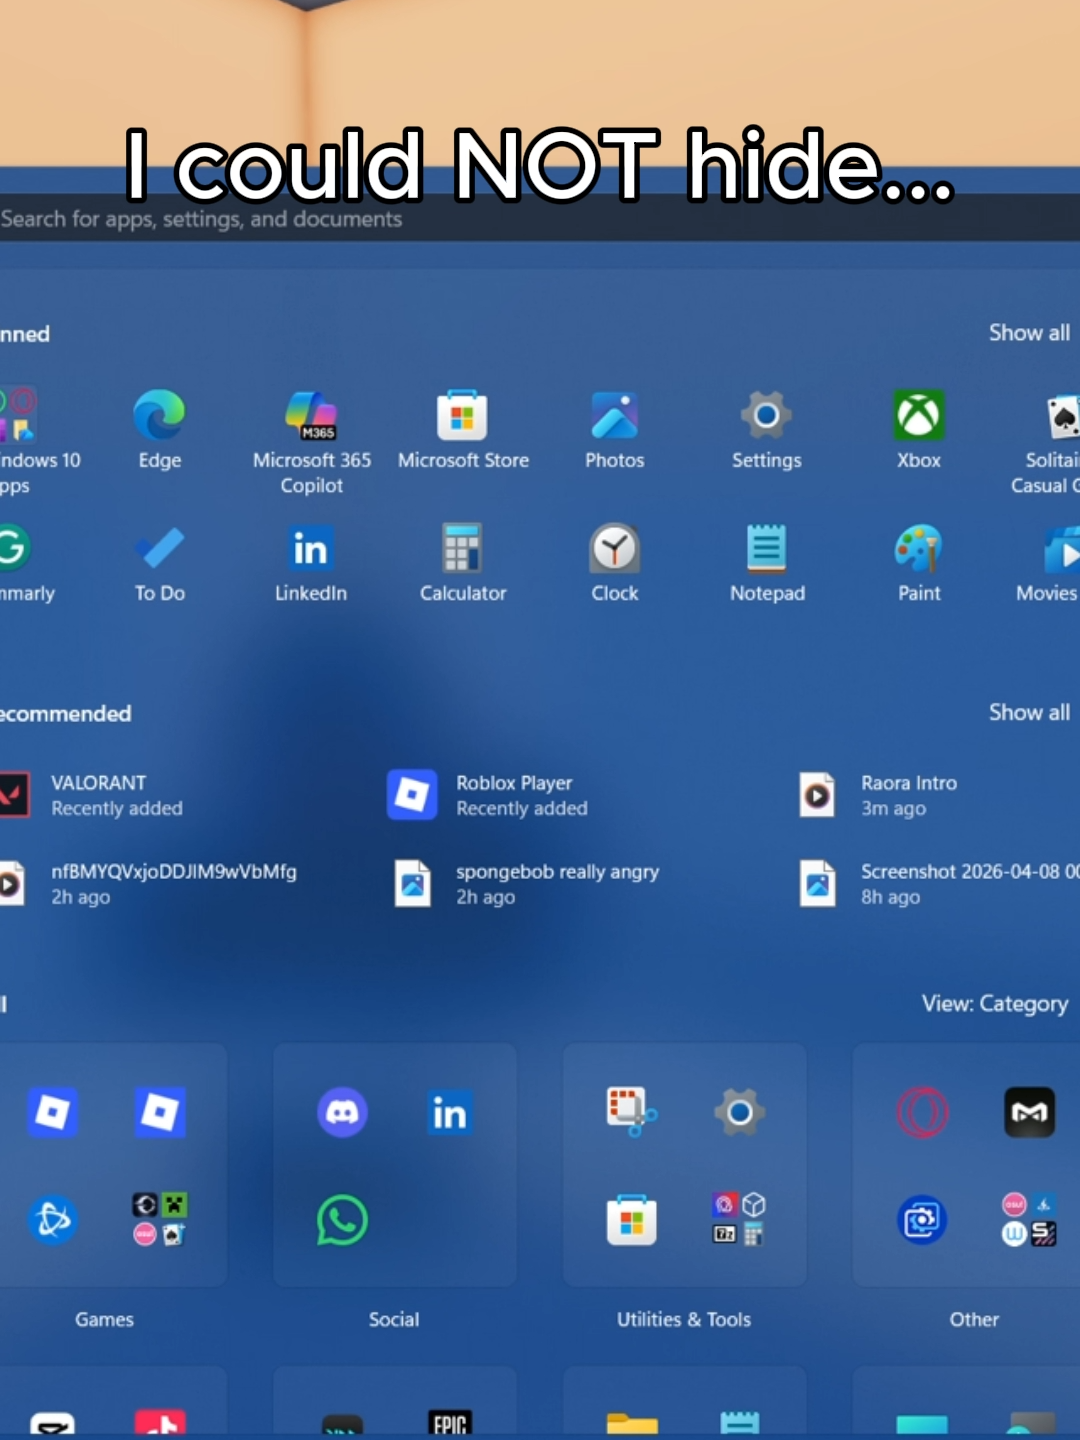Launch the Epic Games icon
Viewport: 1080px width, 1440px height.
pyautogui.click(x=449, y=1423)
